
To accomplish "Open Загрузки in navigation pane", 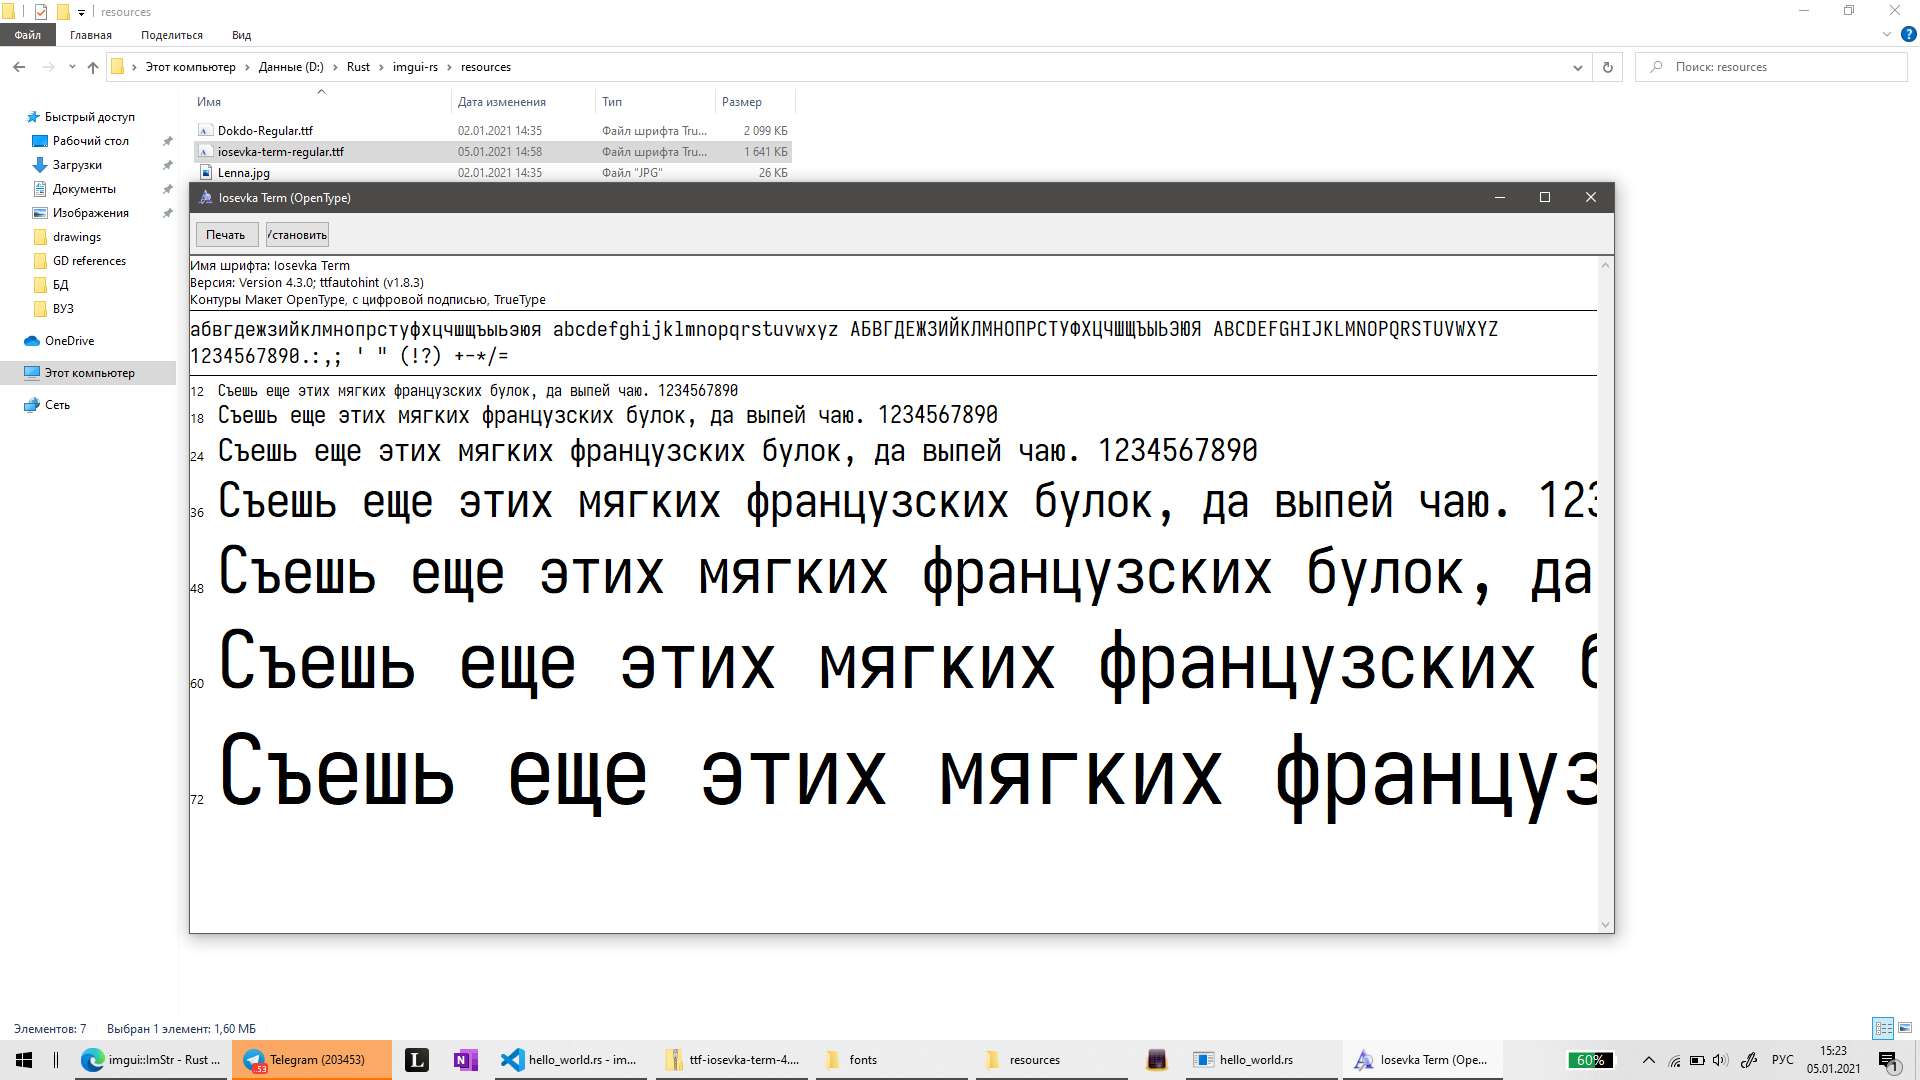I will pos(77,165).
